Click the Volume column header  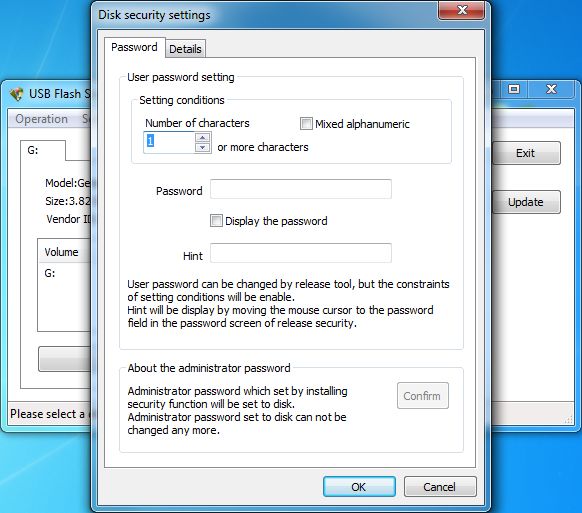click(x=65, y=252)
